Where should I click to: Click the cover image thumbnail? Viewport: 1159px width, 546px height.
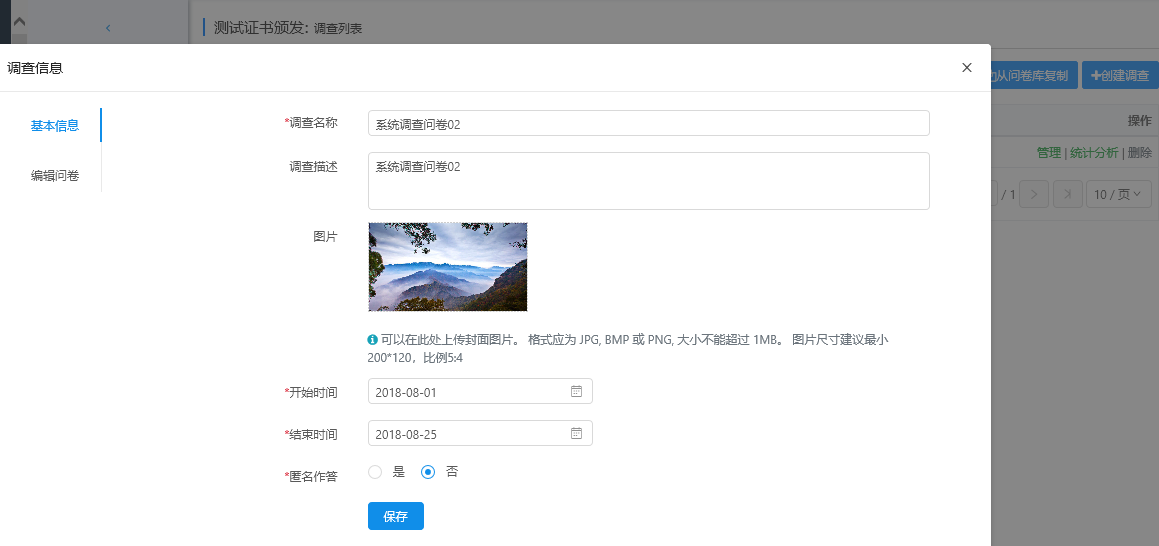[x=448, y=267]
